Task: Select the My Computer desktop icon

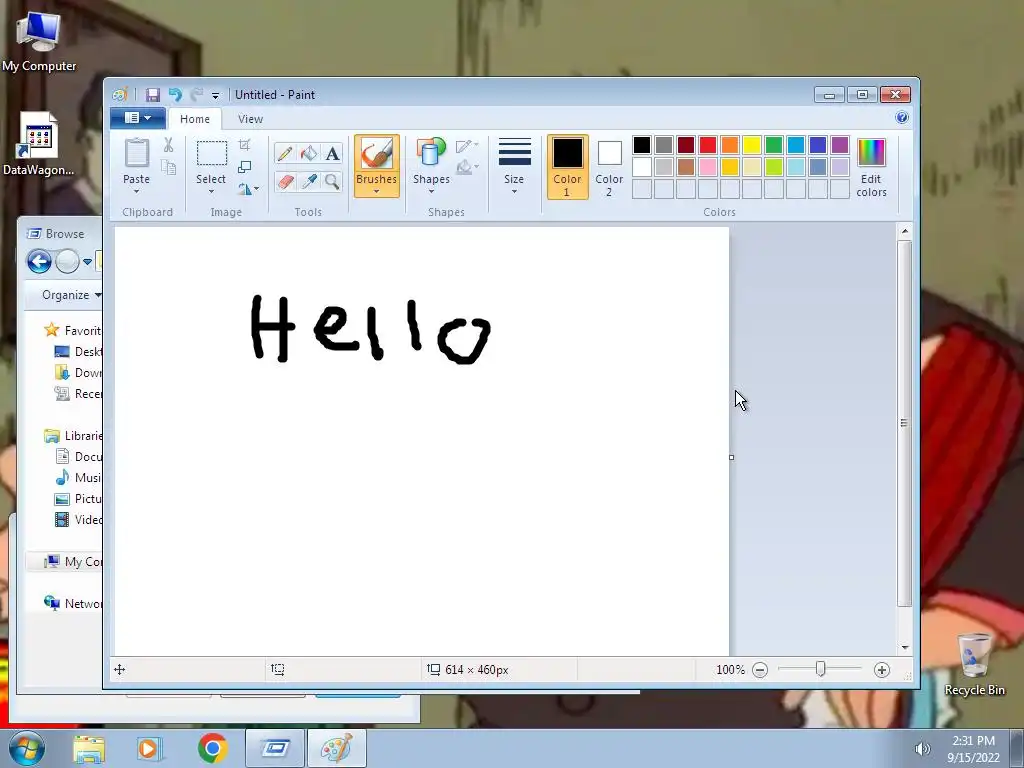Action: [39, 41]
